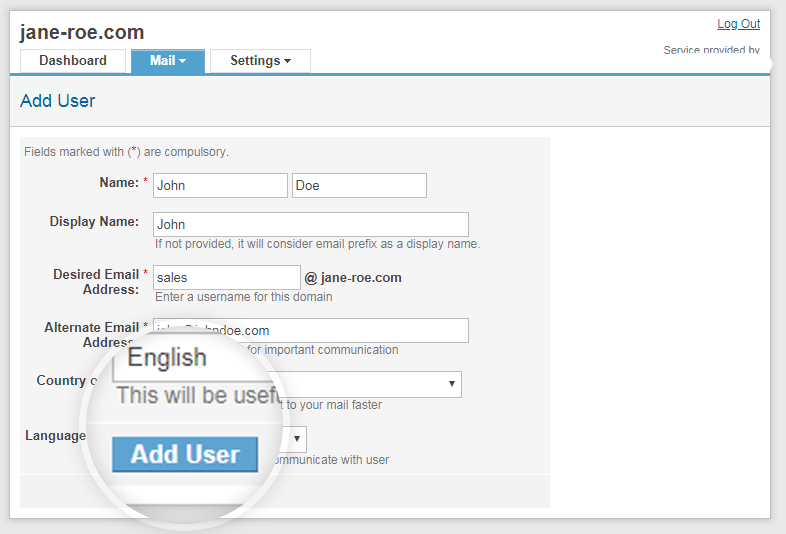Screen dimensions: 786x534
Task: Click the Name field label
Action: pyautogui.click(x=119, y=183)
